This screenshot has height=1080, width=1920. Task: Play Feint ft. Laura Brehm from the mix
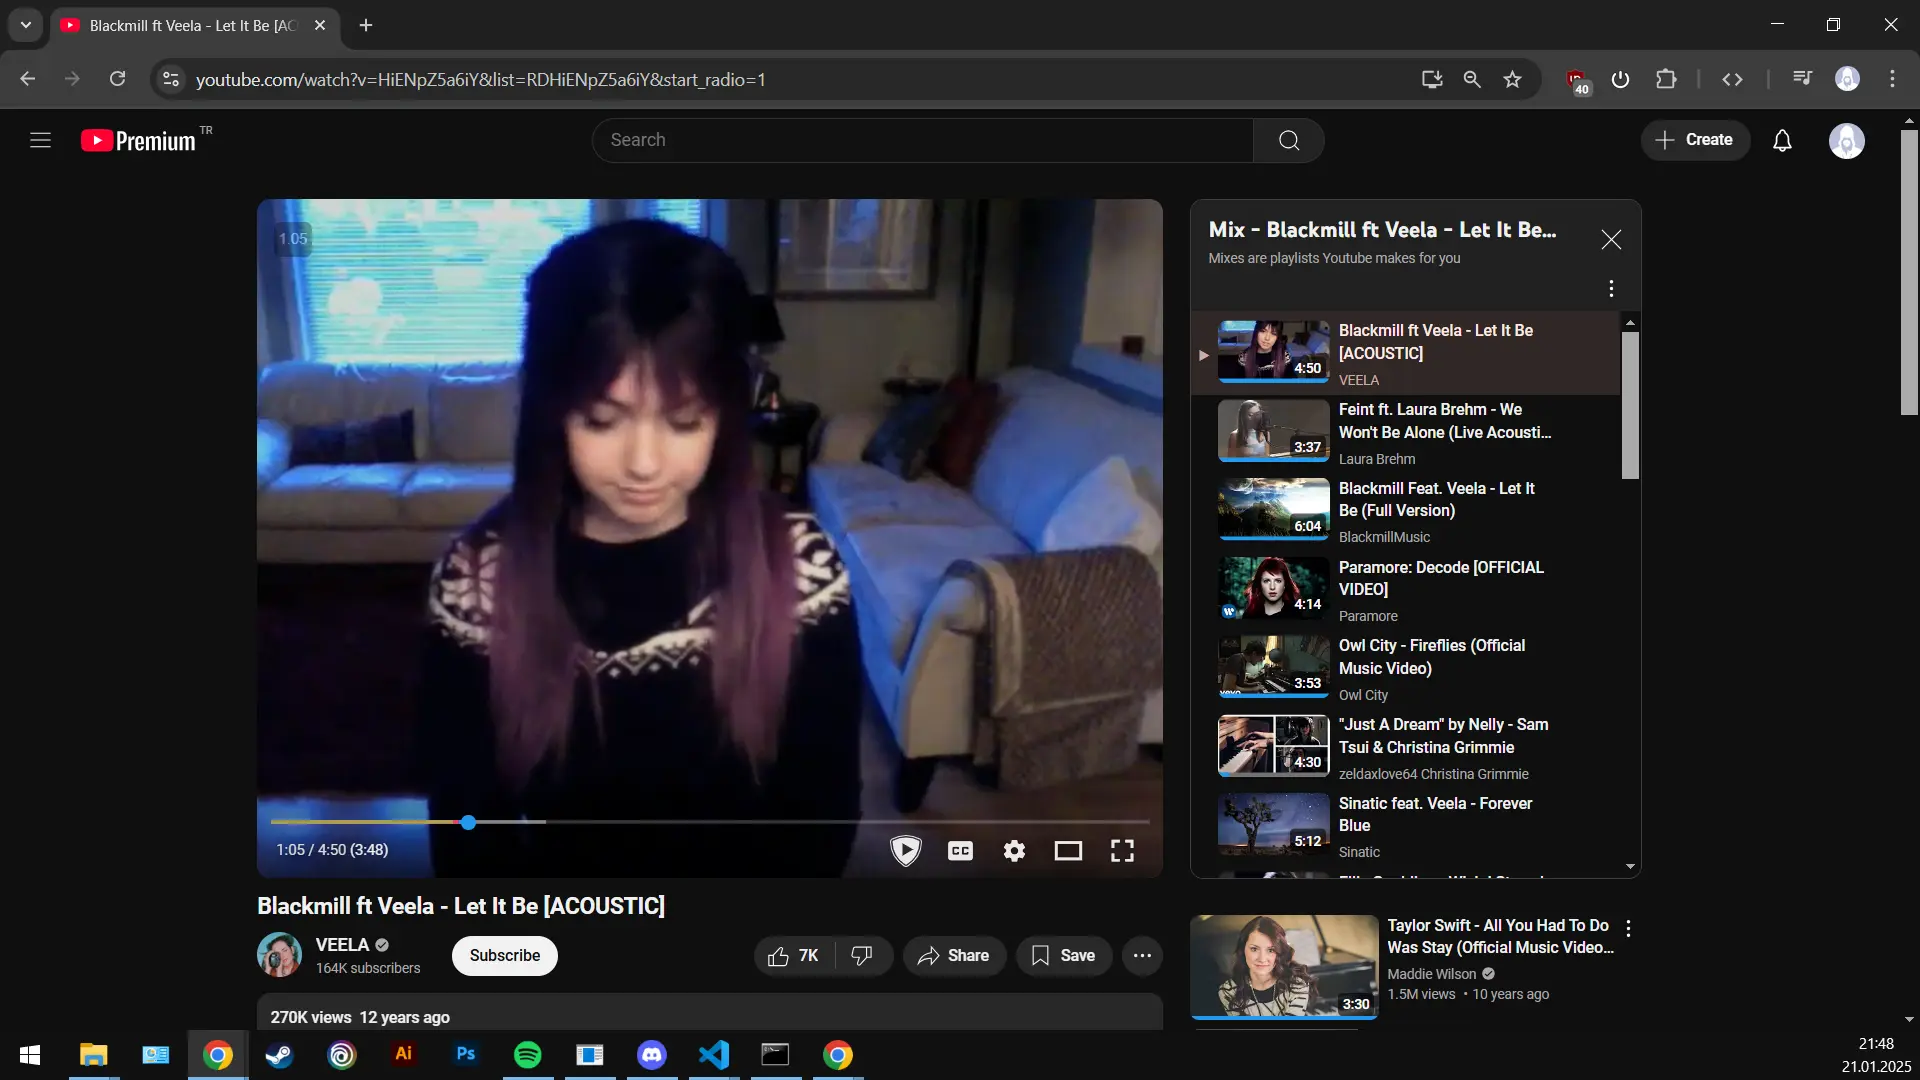[1405, 433]
